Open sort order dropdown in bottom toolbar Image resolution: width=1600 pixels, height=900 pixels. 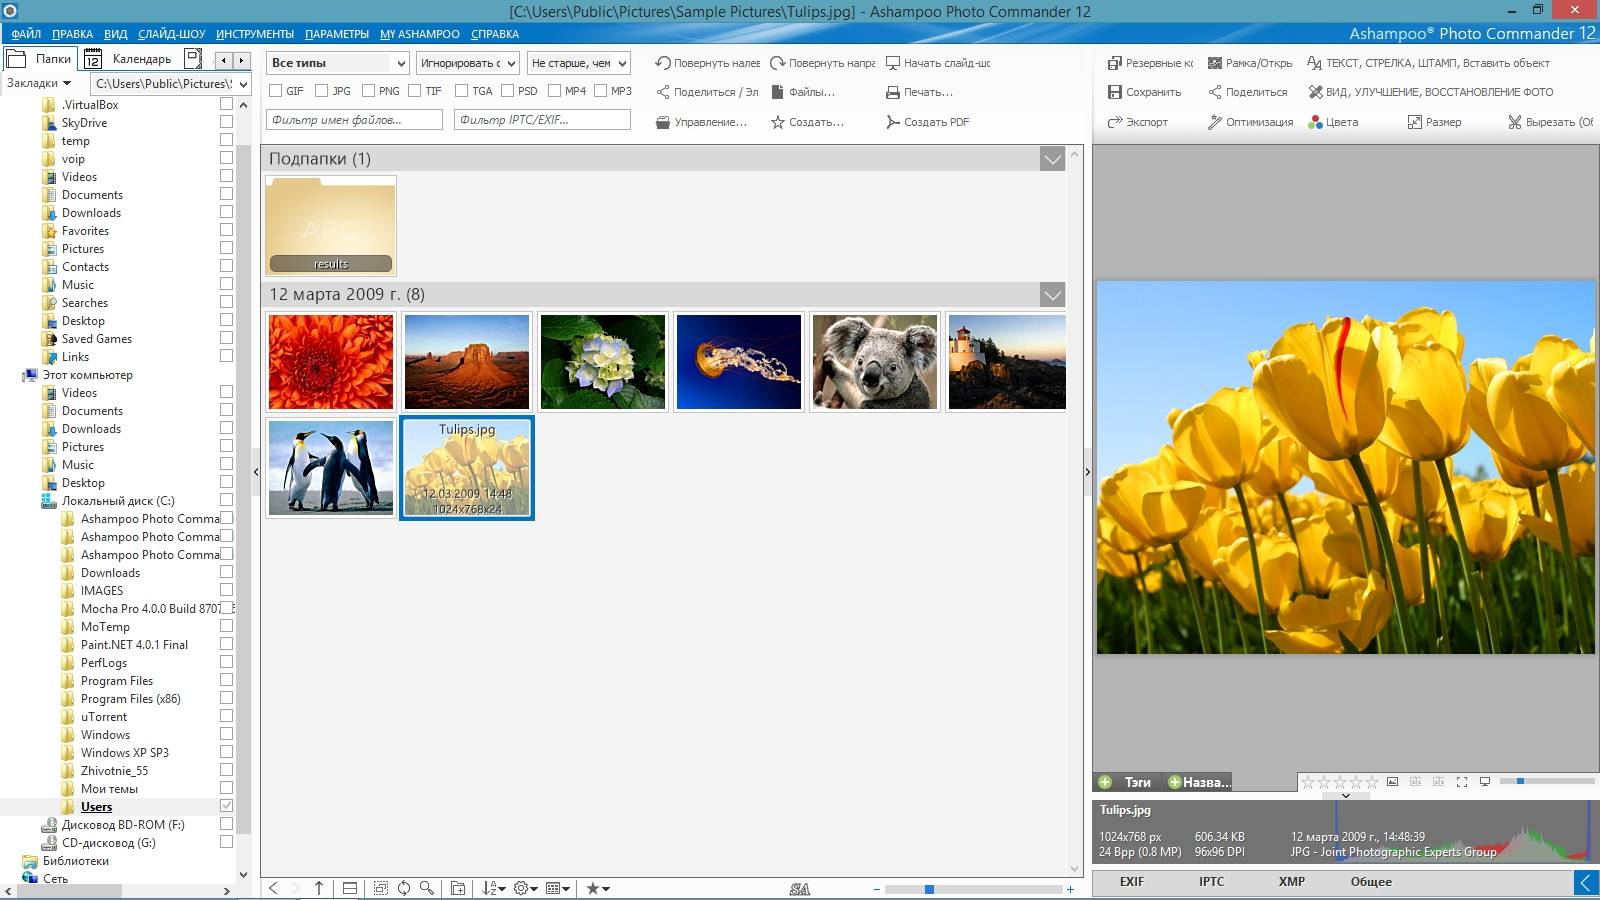click(x=494, y=888)
